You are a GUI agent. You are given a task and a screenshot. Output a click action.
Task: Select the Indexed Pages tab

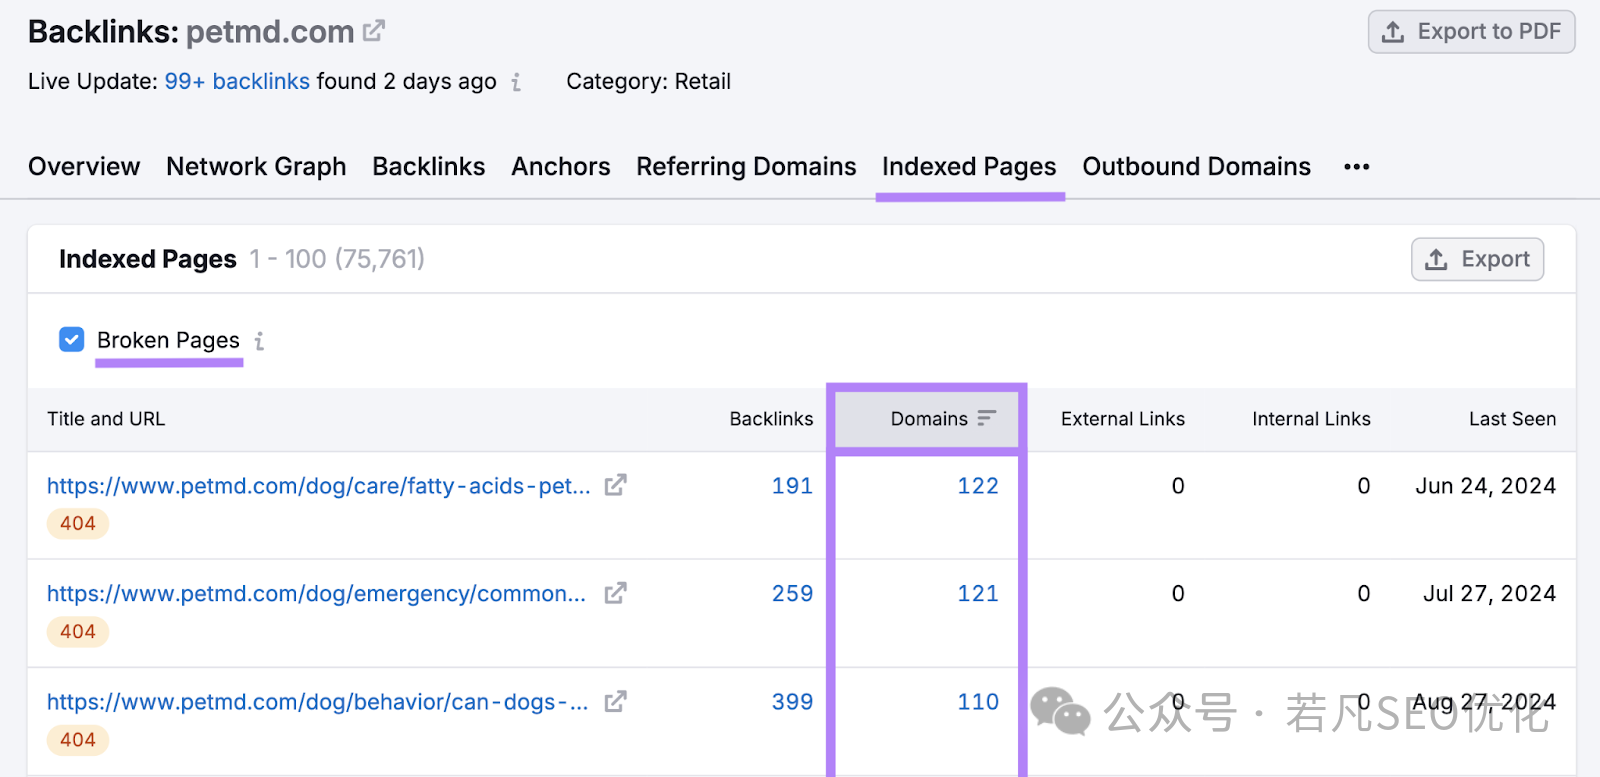(969, 166)
